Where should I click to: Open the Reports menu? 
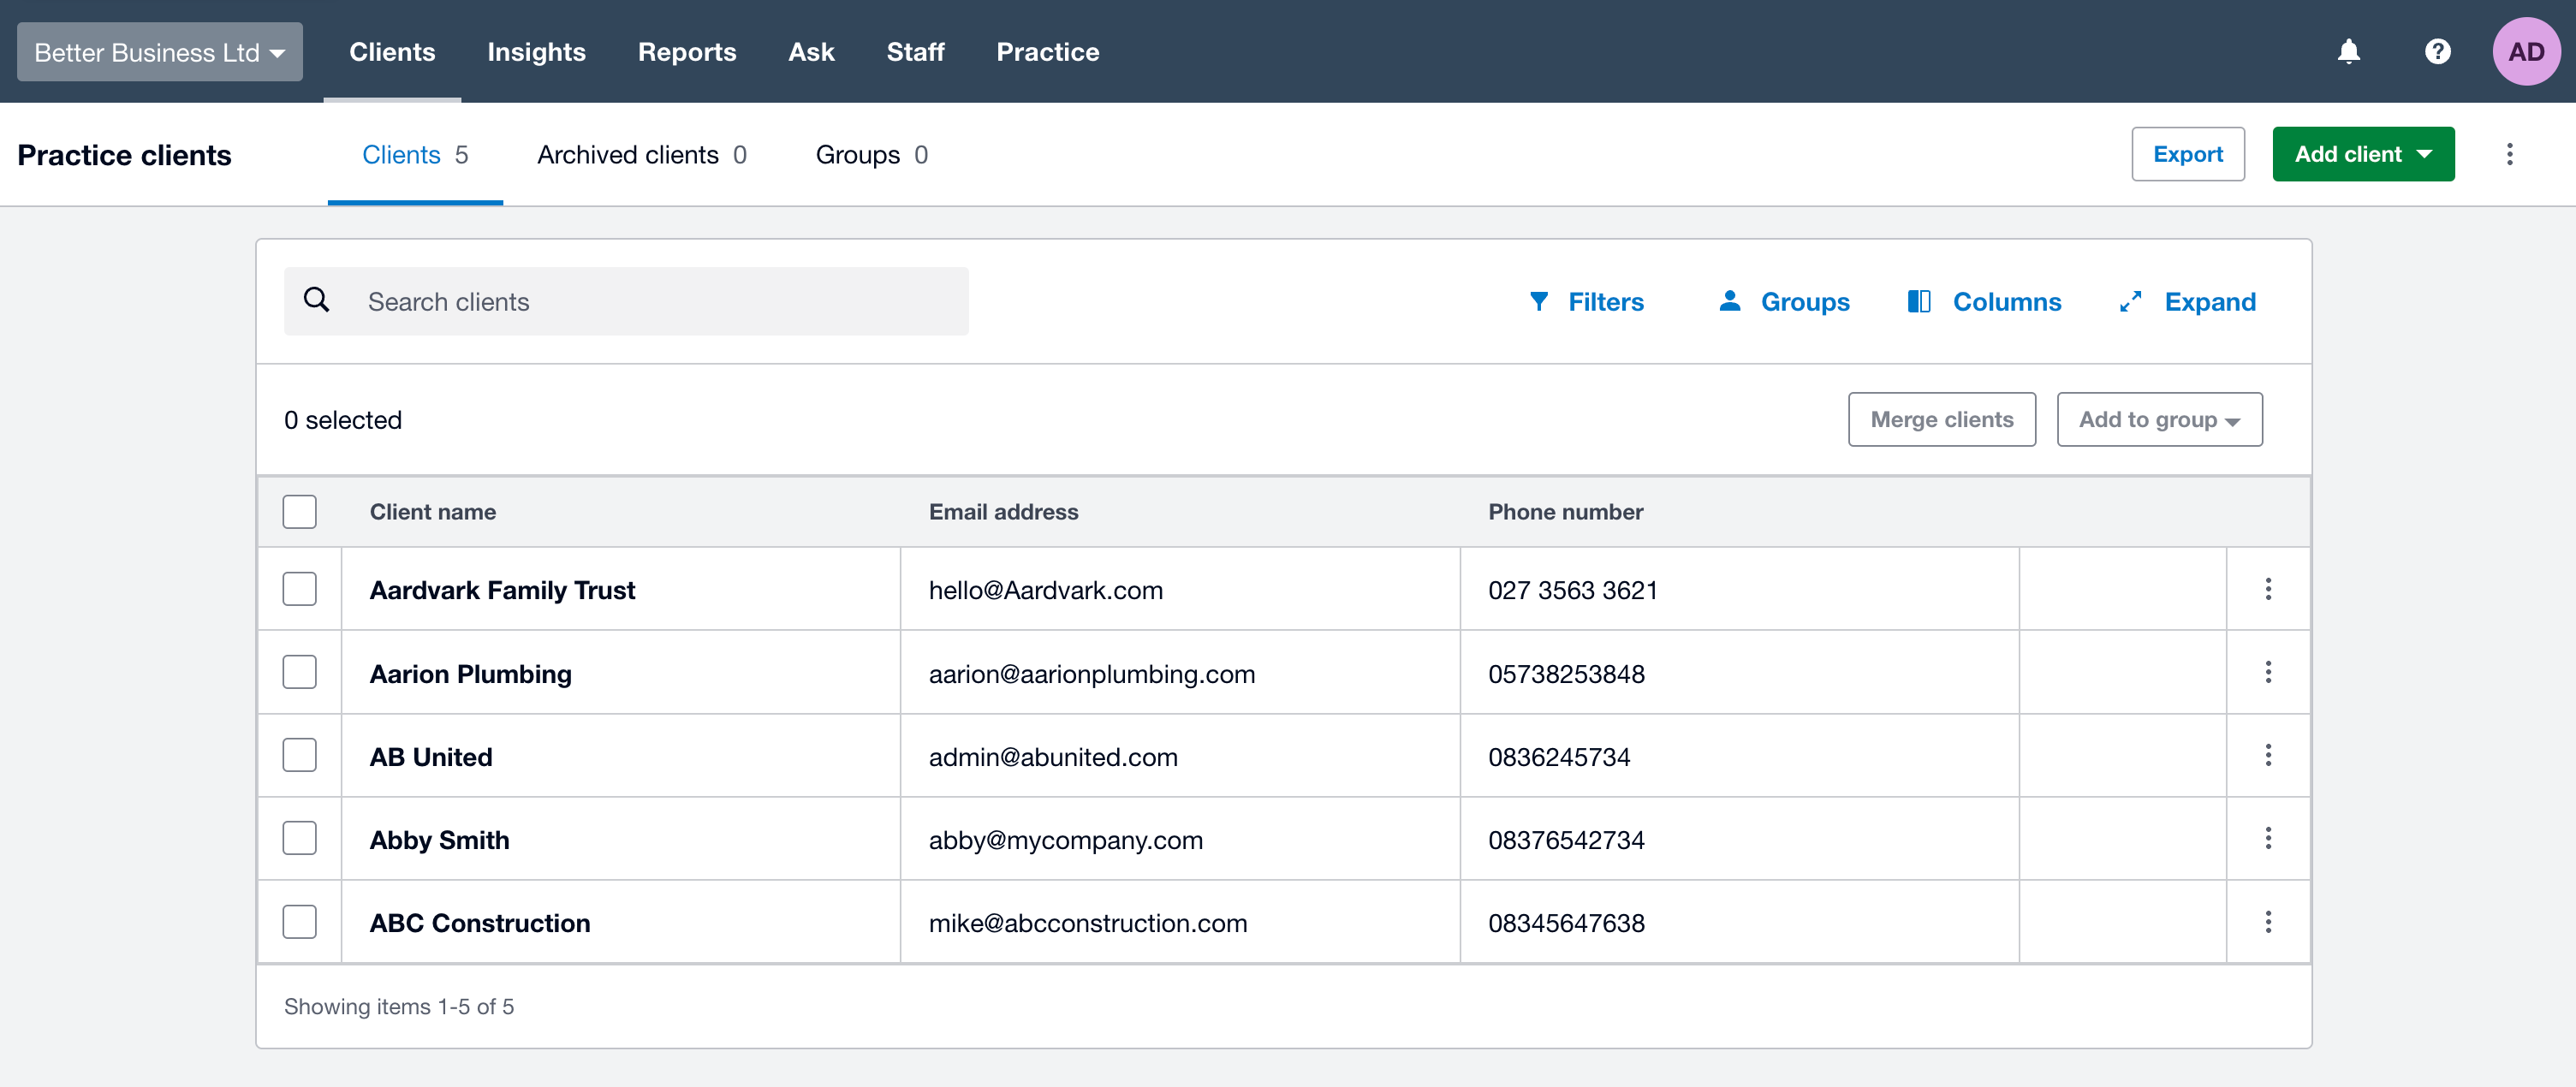[687, 51]
